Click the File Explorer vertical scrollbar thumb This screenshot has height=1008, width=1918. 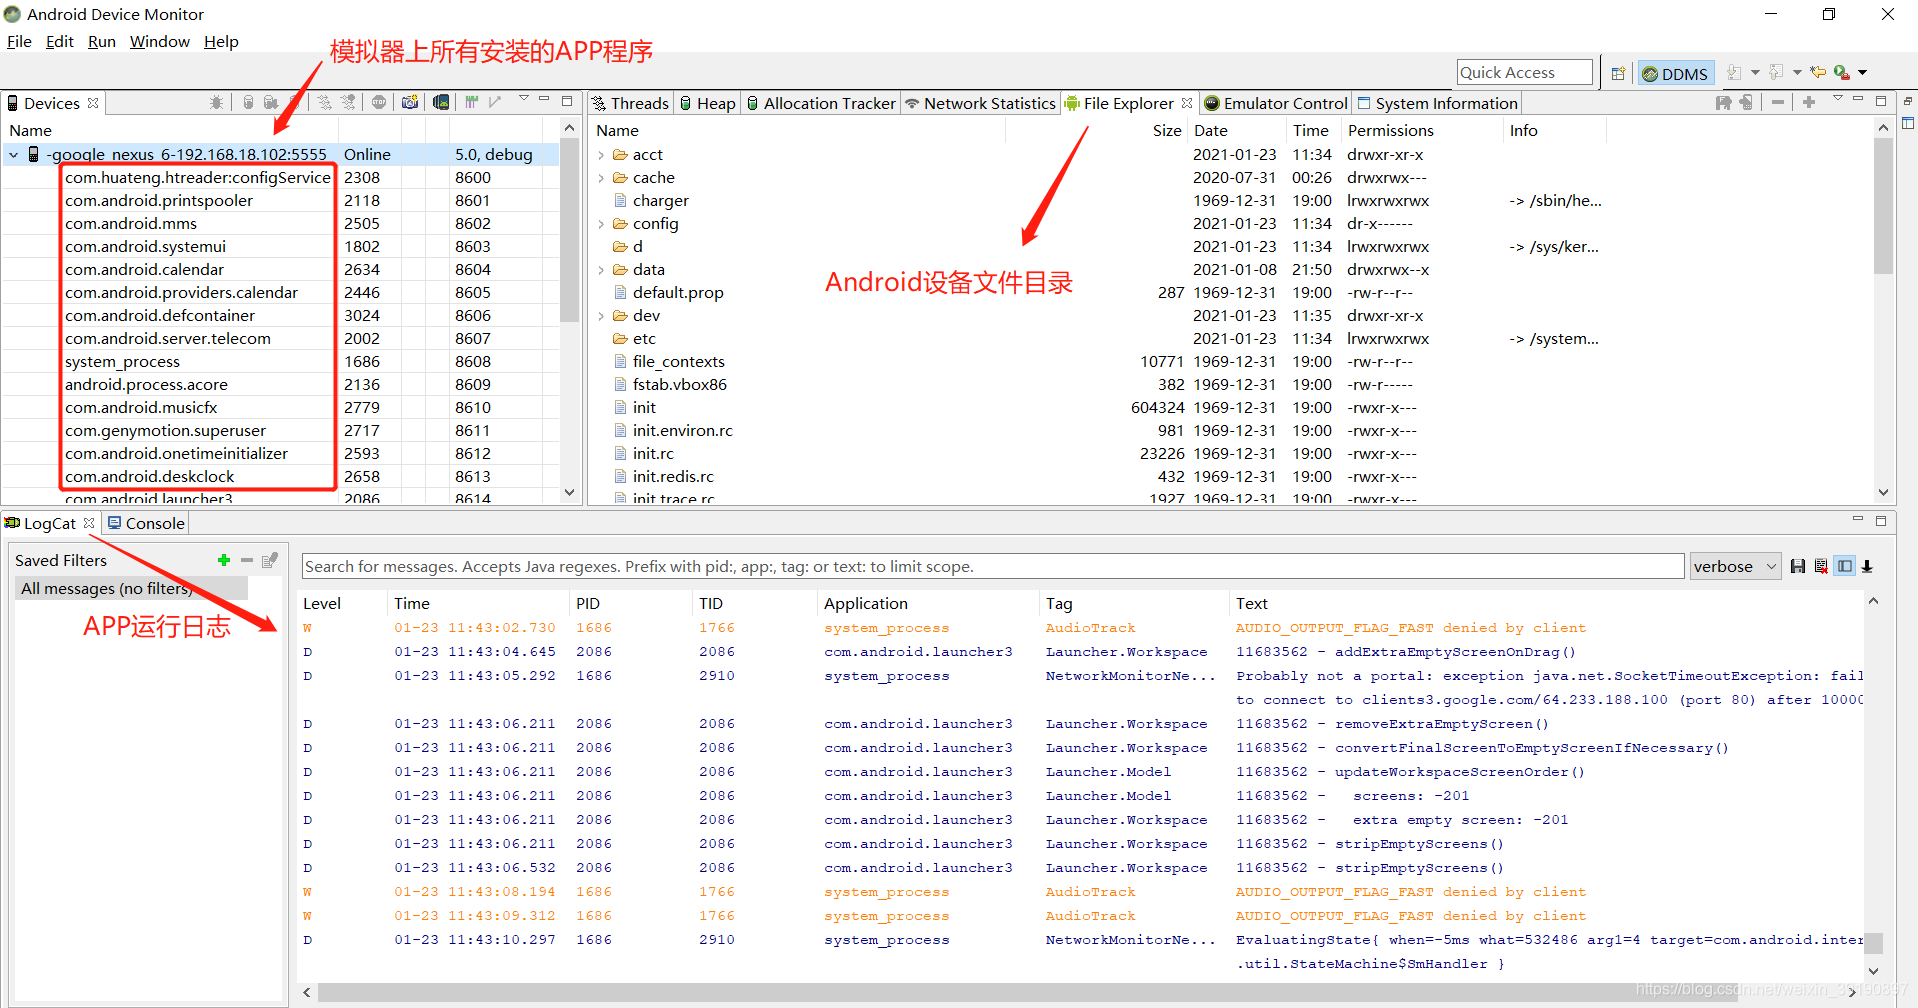coord(1883,206)
